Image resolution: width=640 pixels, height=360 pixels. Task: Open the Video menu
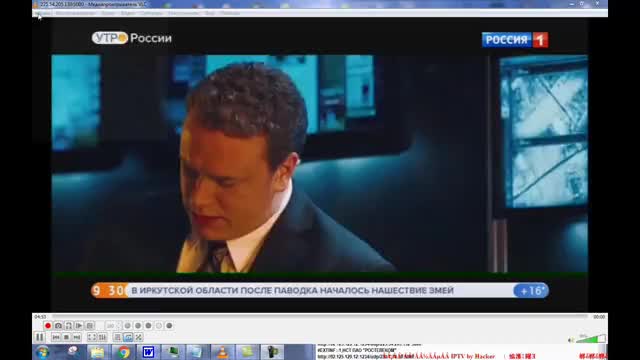click(127, 13)
